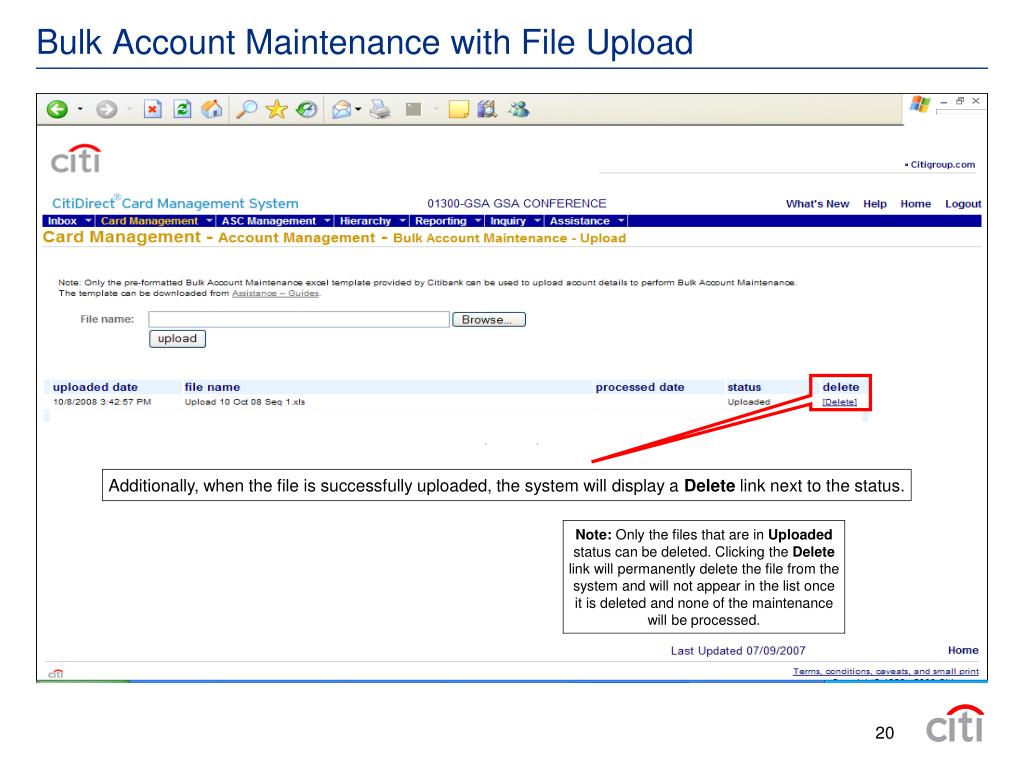Click the Stop page loading icon

pos(152,109)
